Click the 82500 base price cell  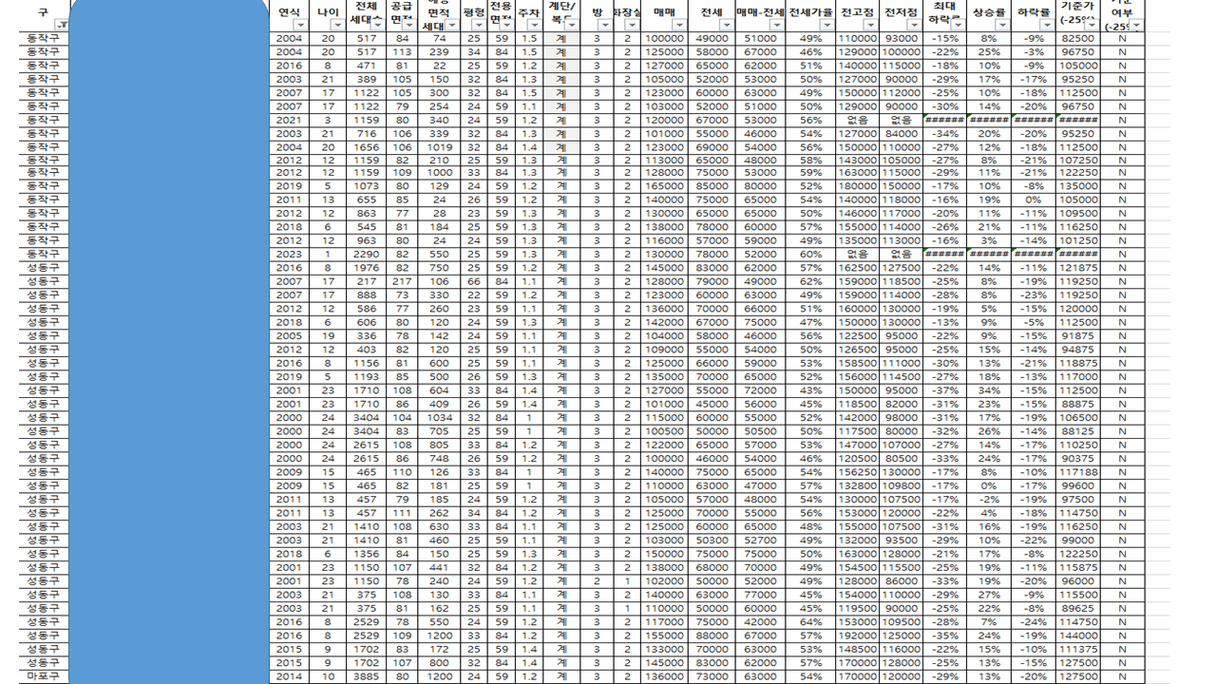point(1076,37)
